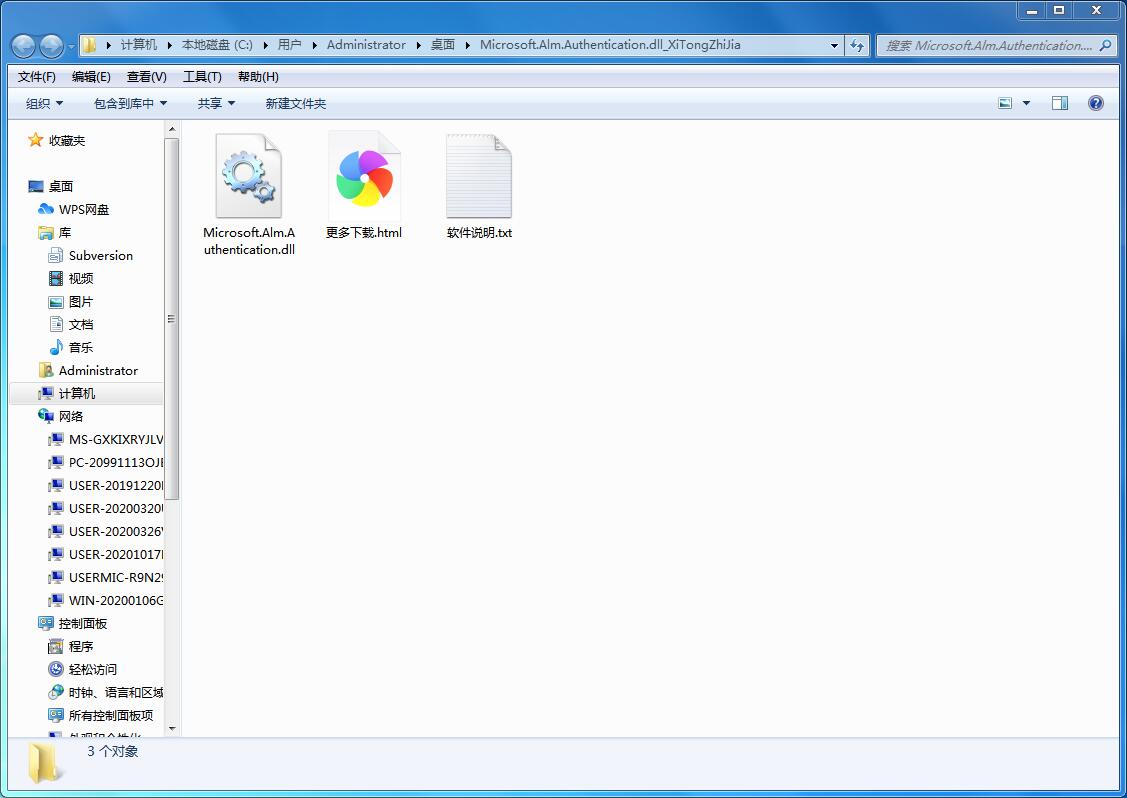This screenshot has height=798, width=1127.
Task: Select 控制面板 in the navigation pane
Action: [83, 624]
